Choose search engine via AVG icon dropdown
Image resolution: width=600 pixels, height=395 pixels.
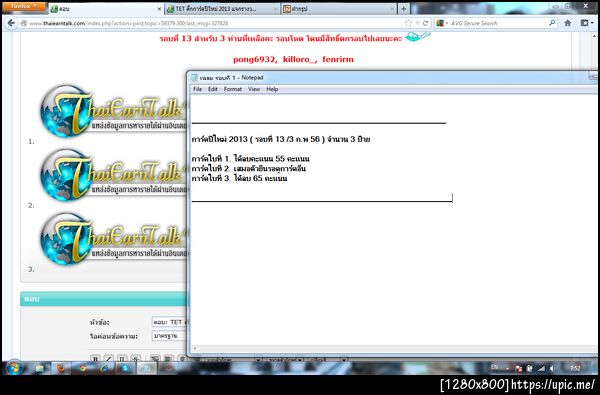coord(442,23)
